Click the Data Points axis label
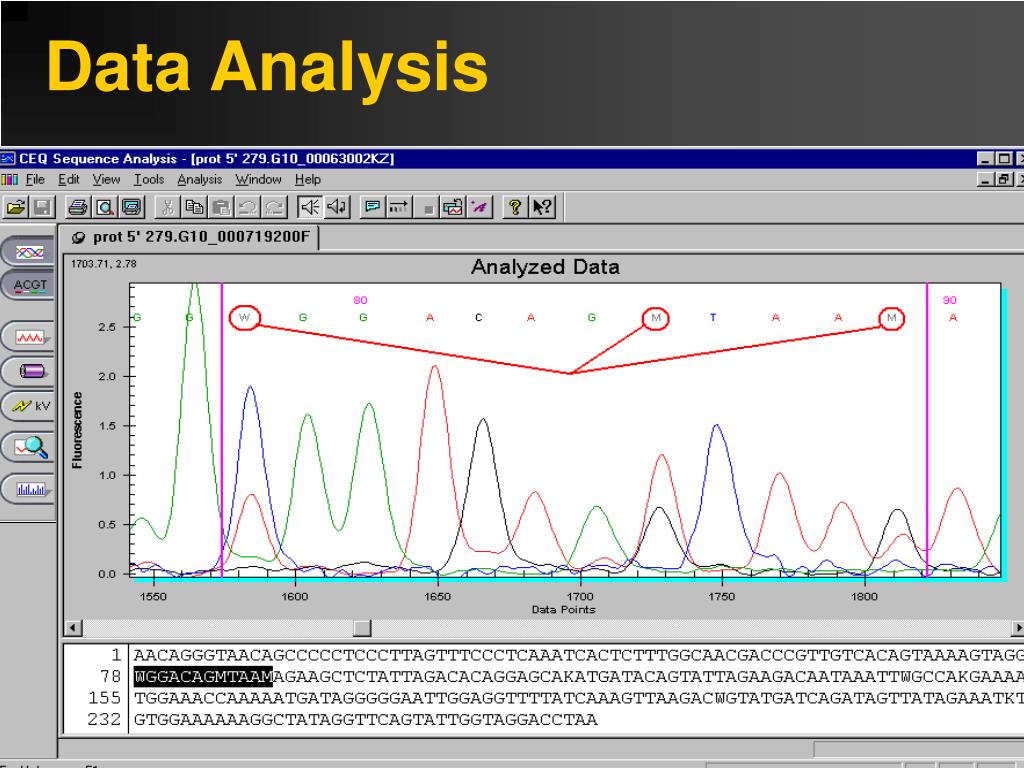 [x=564, y=609]
